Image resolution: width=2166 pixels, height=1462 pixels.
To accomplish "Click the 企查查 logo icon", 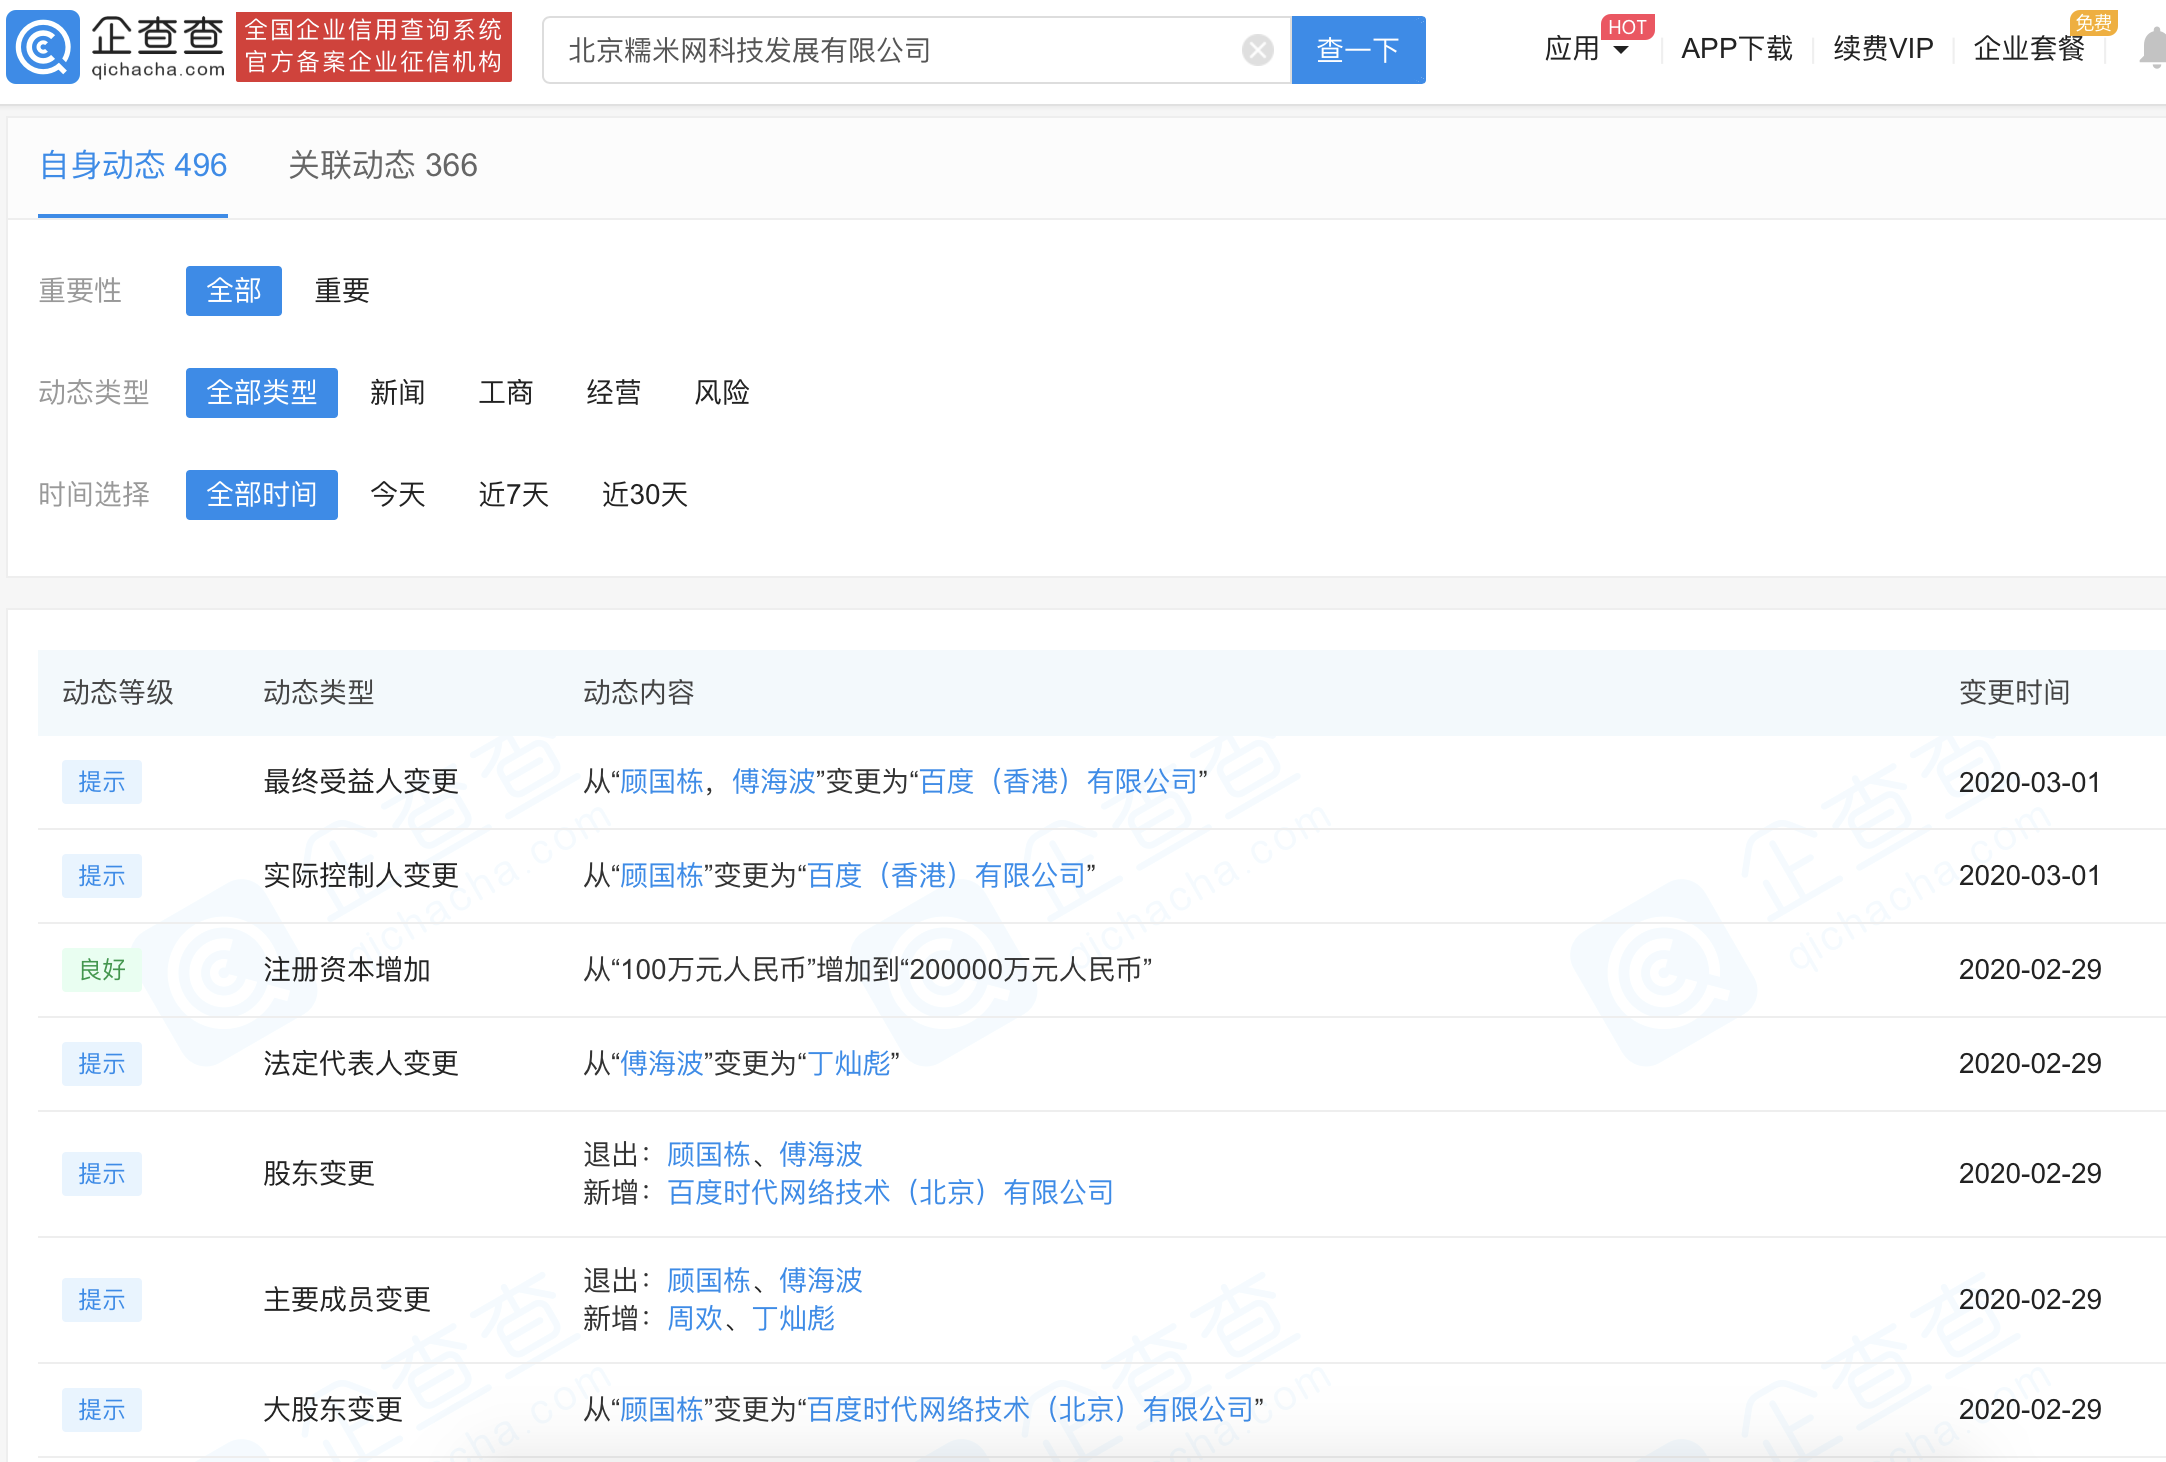I will pos(42,47).
